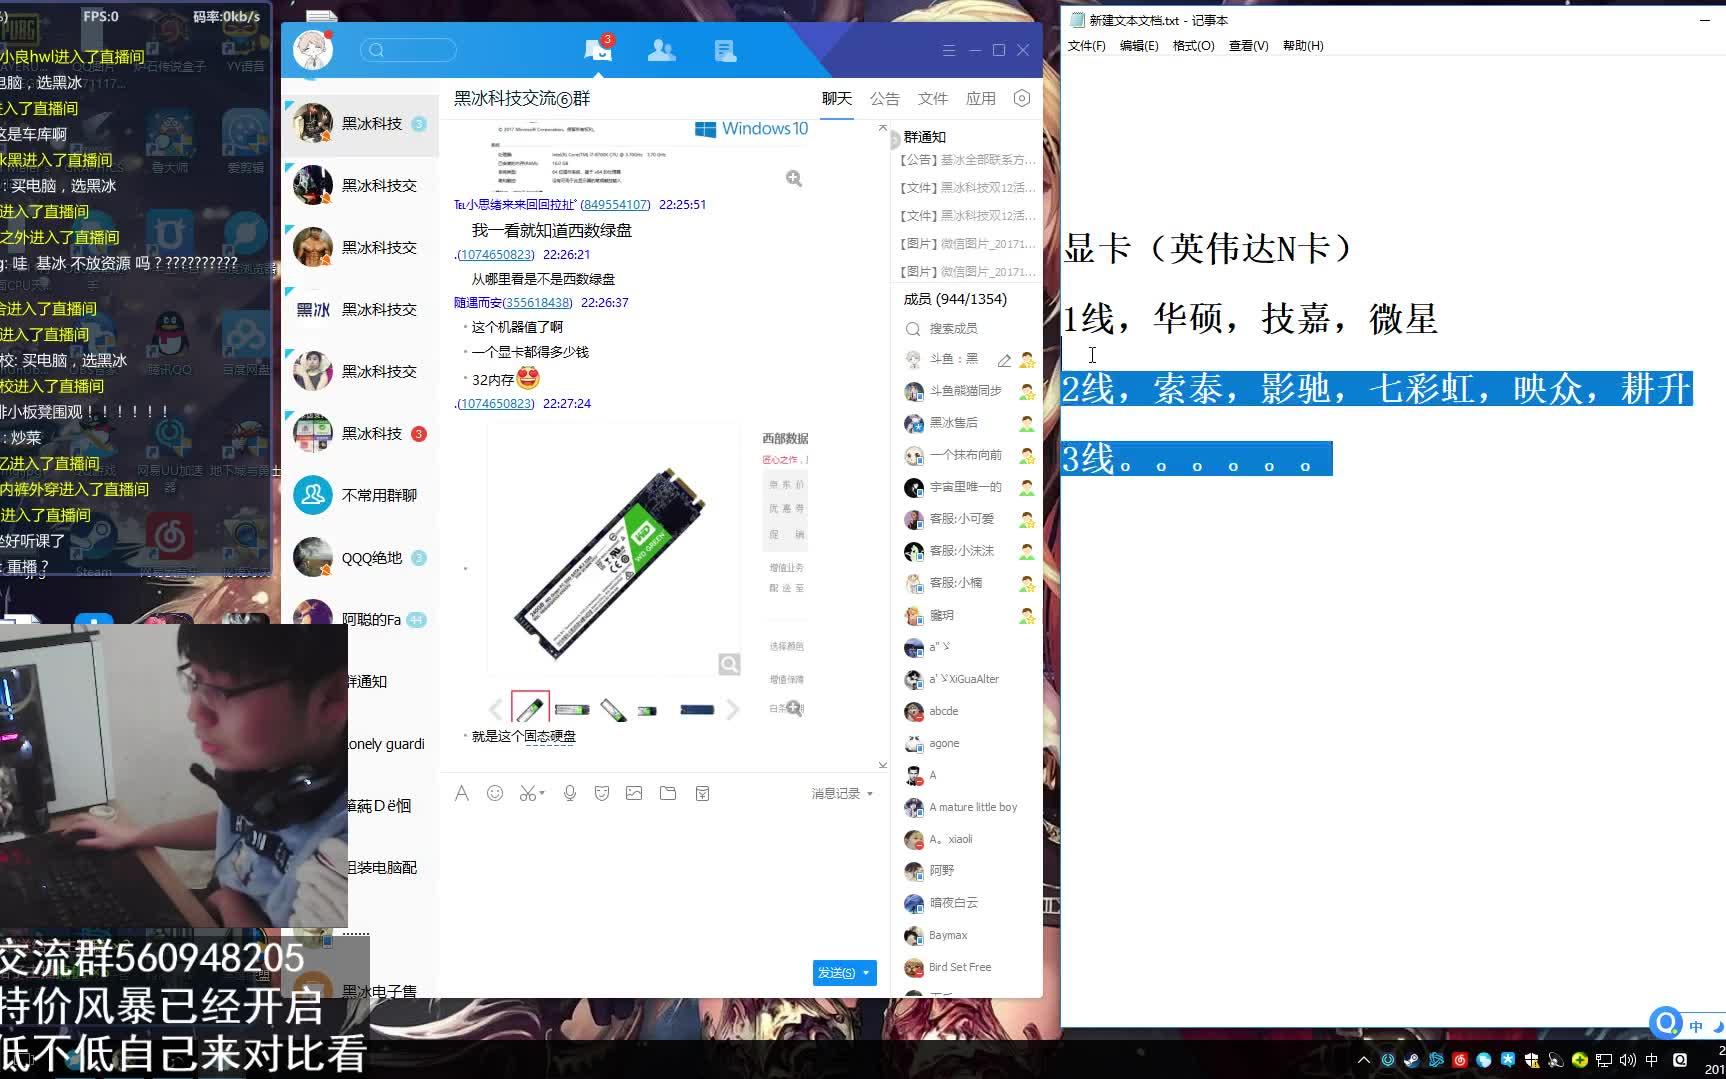Open the font formatting tool in chat toolbar
The width and height of the screenshot is (1726, 1079).
(x=461, y=793)
